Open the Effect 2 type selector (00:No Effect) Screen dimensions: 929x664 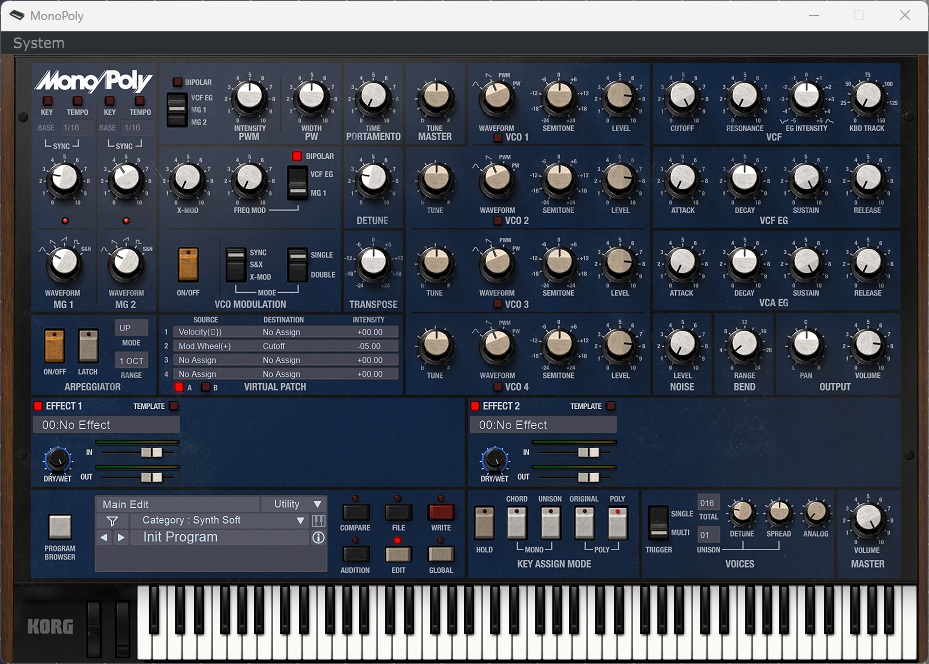click(x=543, y=425)
